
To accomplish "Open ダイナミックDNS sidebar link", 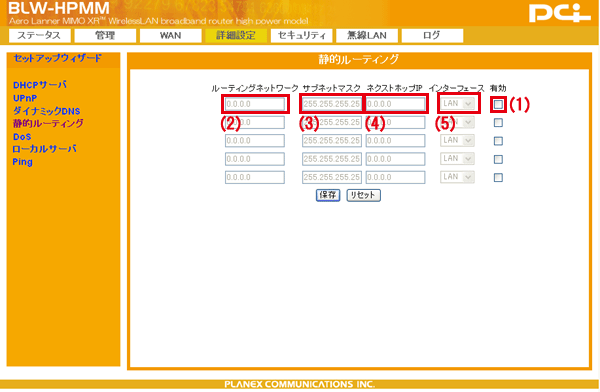I will tap(46, 111).
